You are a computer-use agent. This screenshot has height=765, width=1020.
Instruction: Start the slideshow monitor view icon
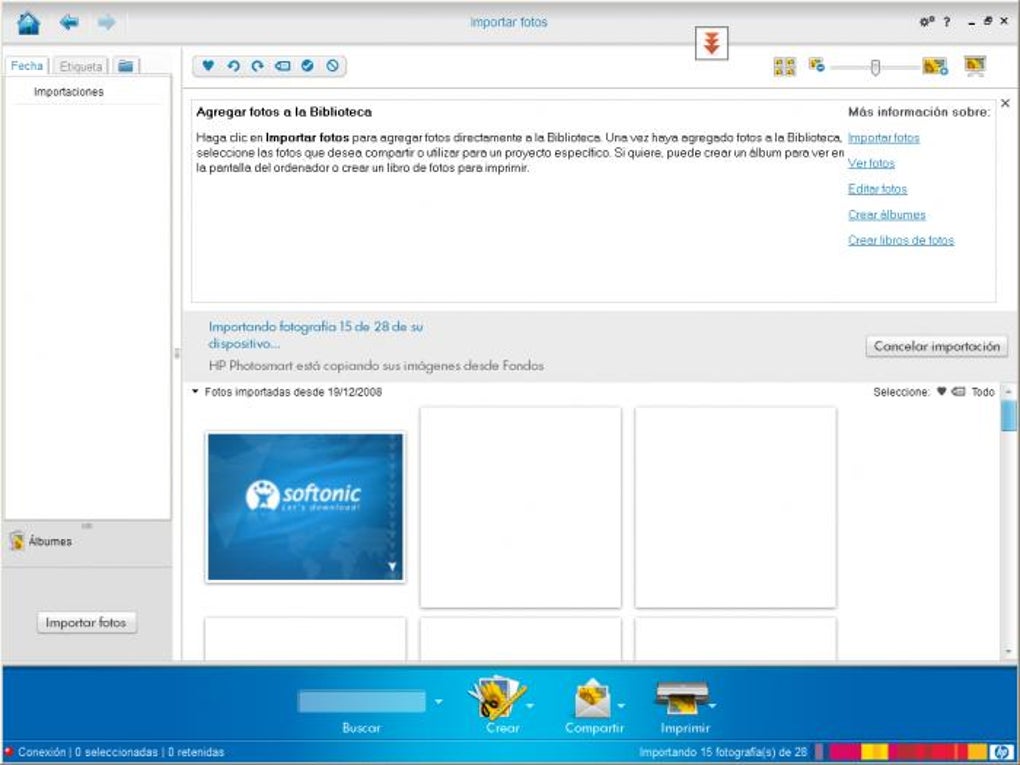pos(975,66)
